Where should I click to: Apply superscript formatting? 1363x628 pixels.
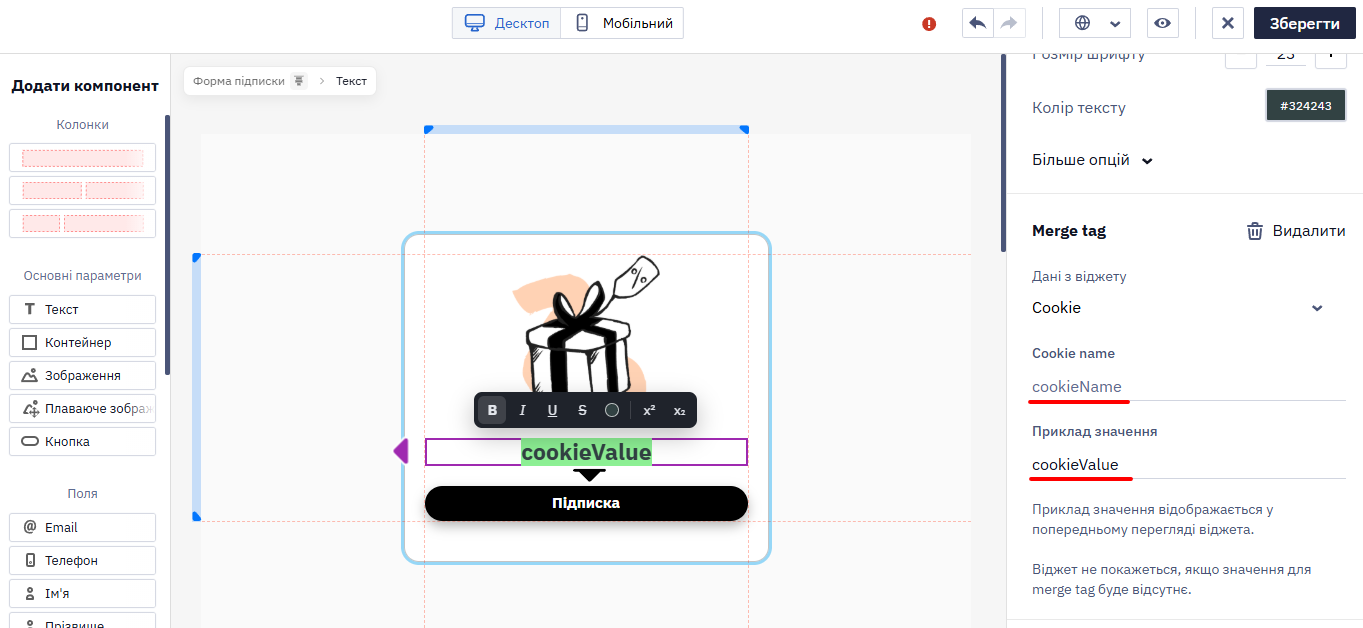(649, 410)
